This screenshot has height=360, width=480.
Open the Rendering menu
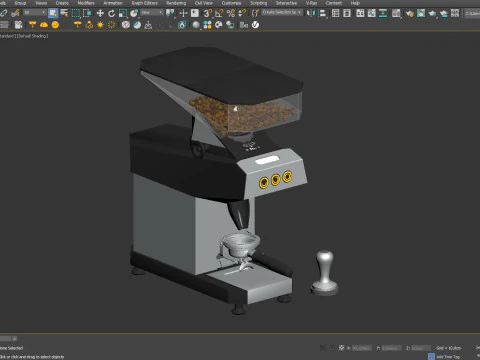[176, 3]
